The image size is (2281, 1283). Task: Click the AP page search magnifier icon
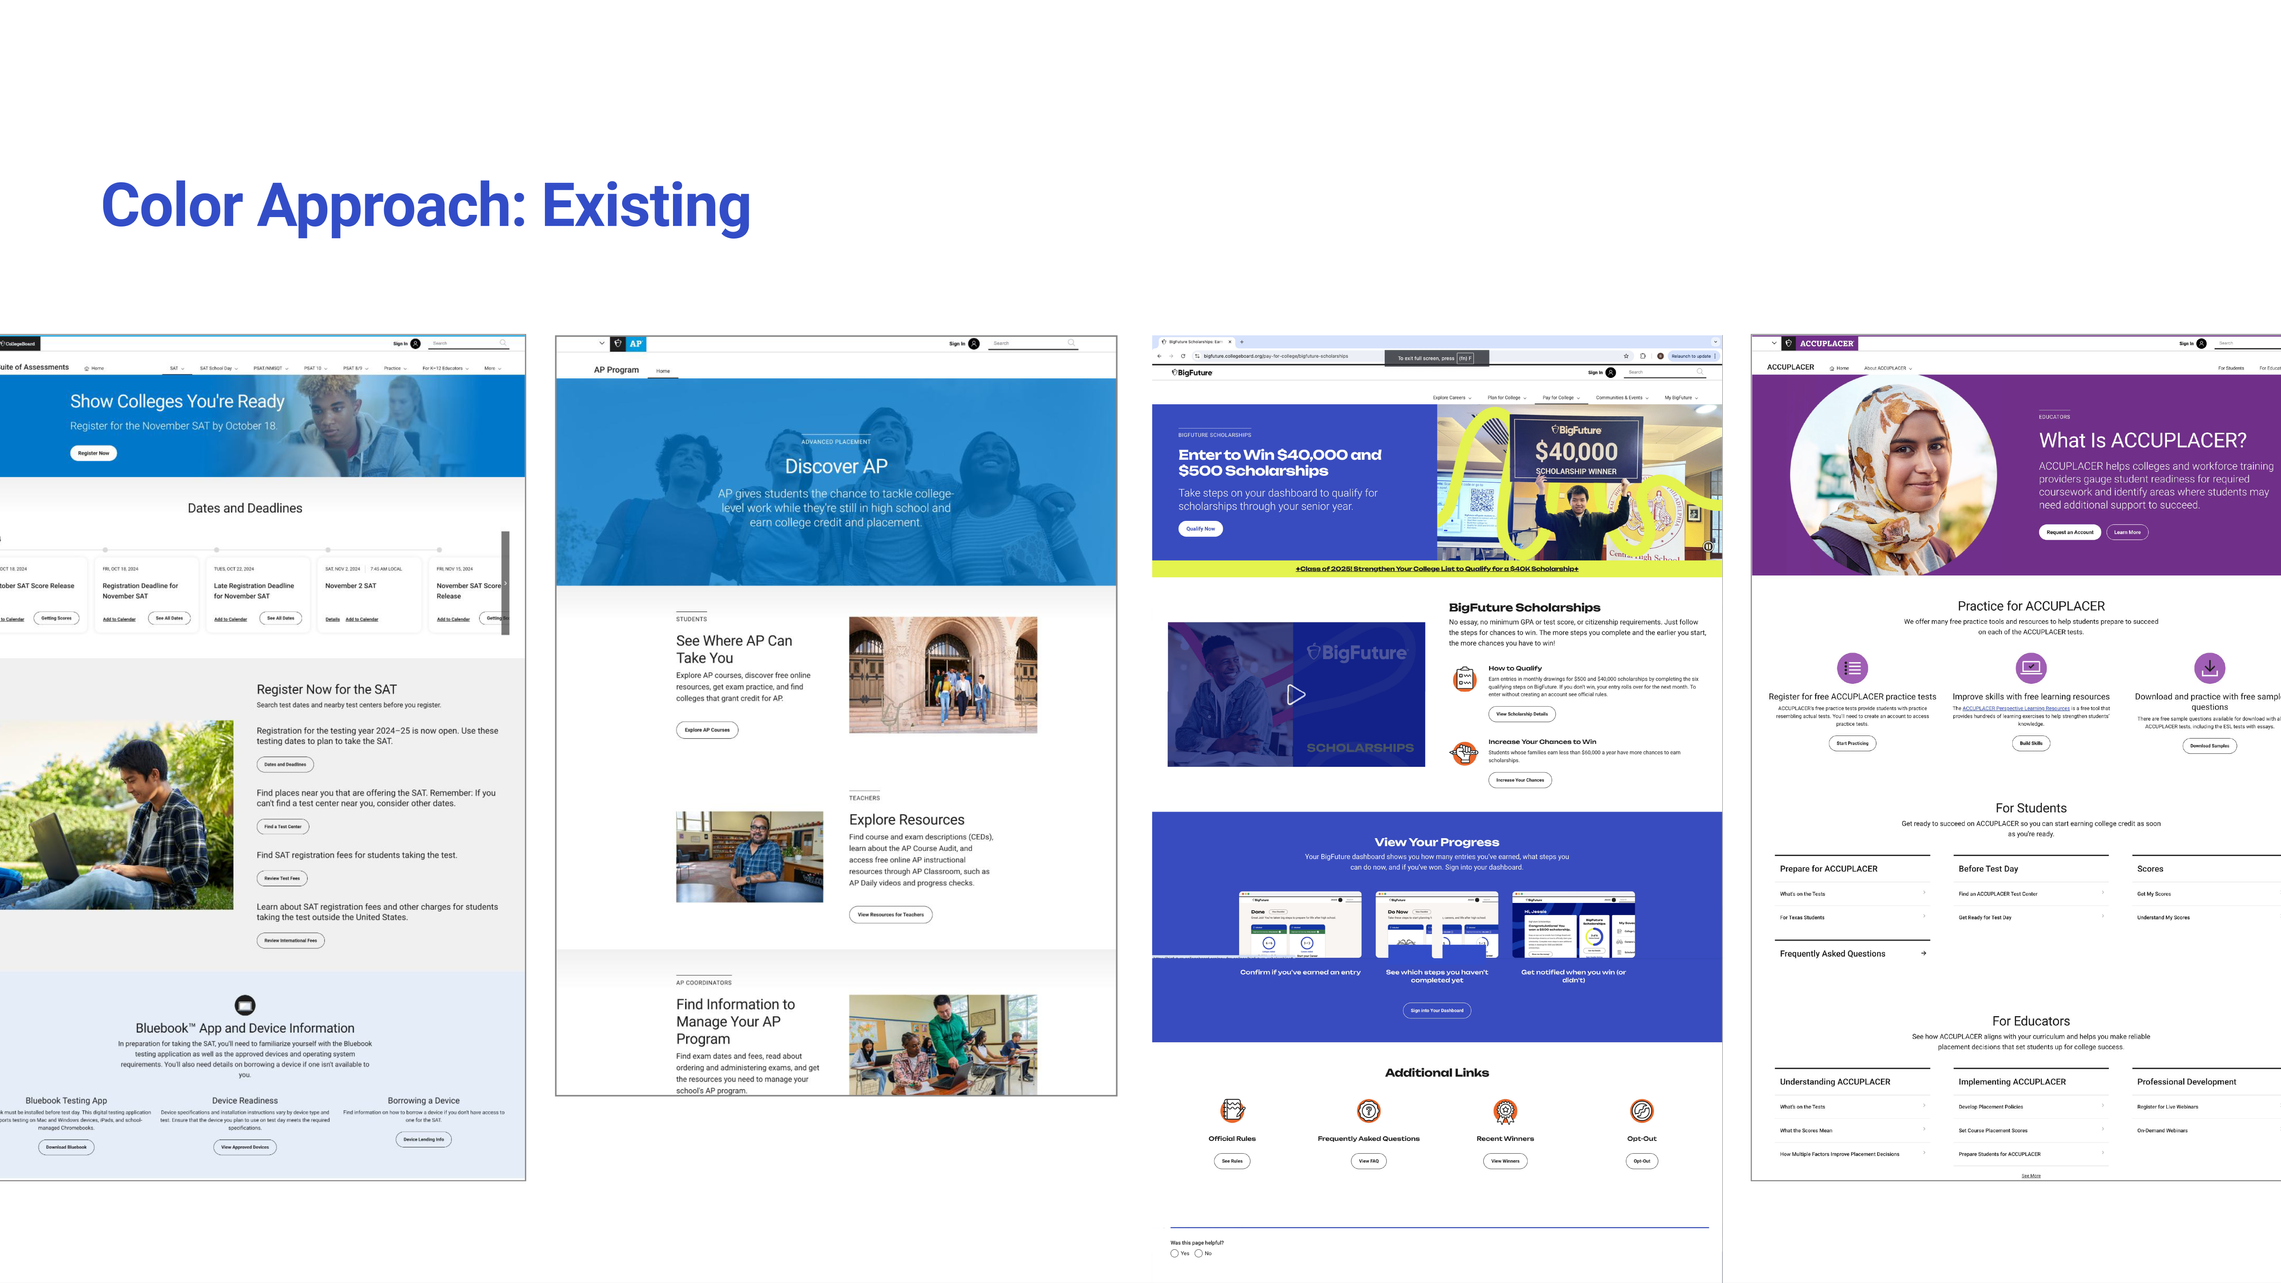pyautogui.click(x=1071, y=343)
